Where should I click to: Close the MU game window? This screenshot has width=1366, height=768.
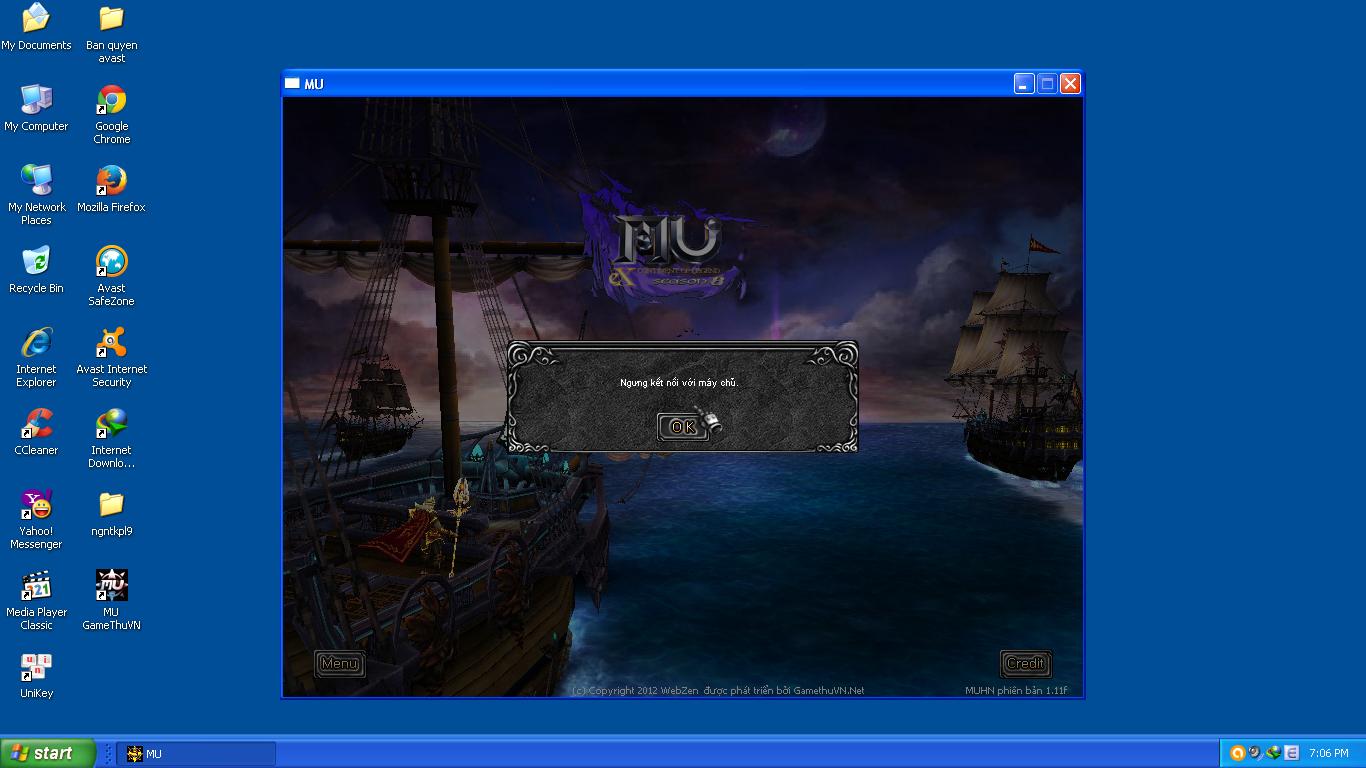pos(1070,84)
